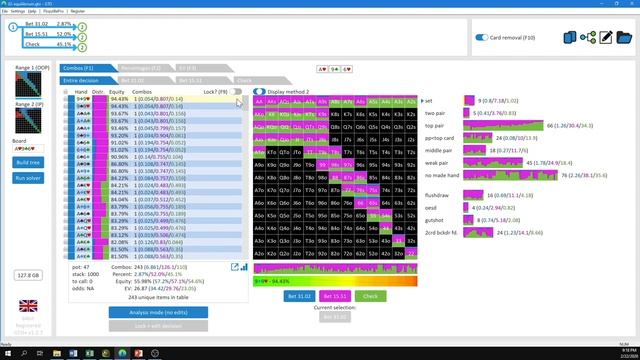Open the File menu
This screenshot has width=640, height=360.
(5, 11)
